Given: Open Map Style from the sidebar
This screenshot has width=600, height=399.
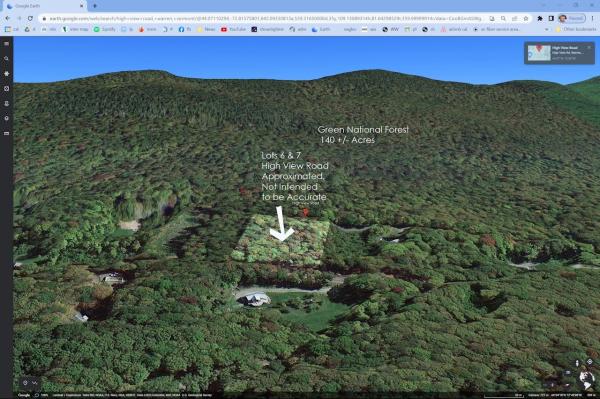Looking at the screenshot, I should pyautogui.click(x=7, y=118).
